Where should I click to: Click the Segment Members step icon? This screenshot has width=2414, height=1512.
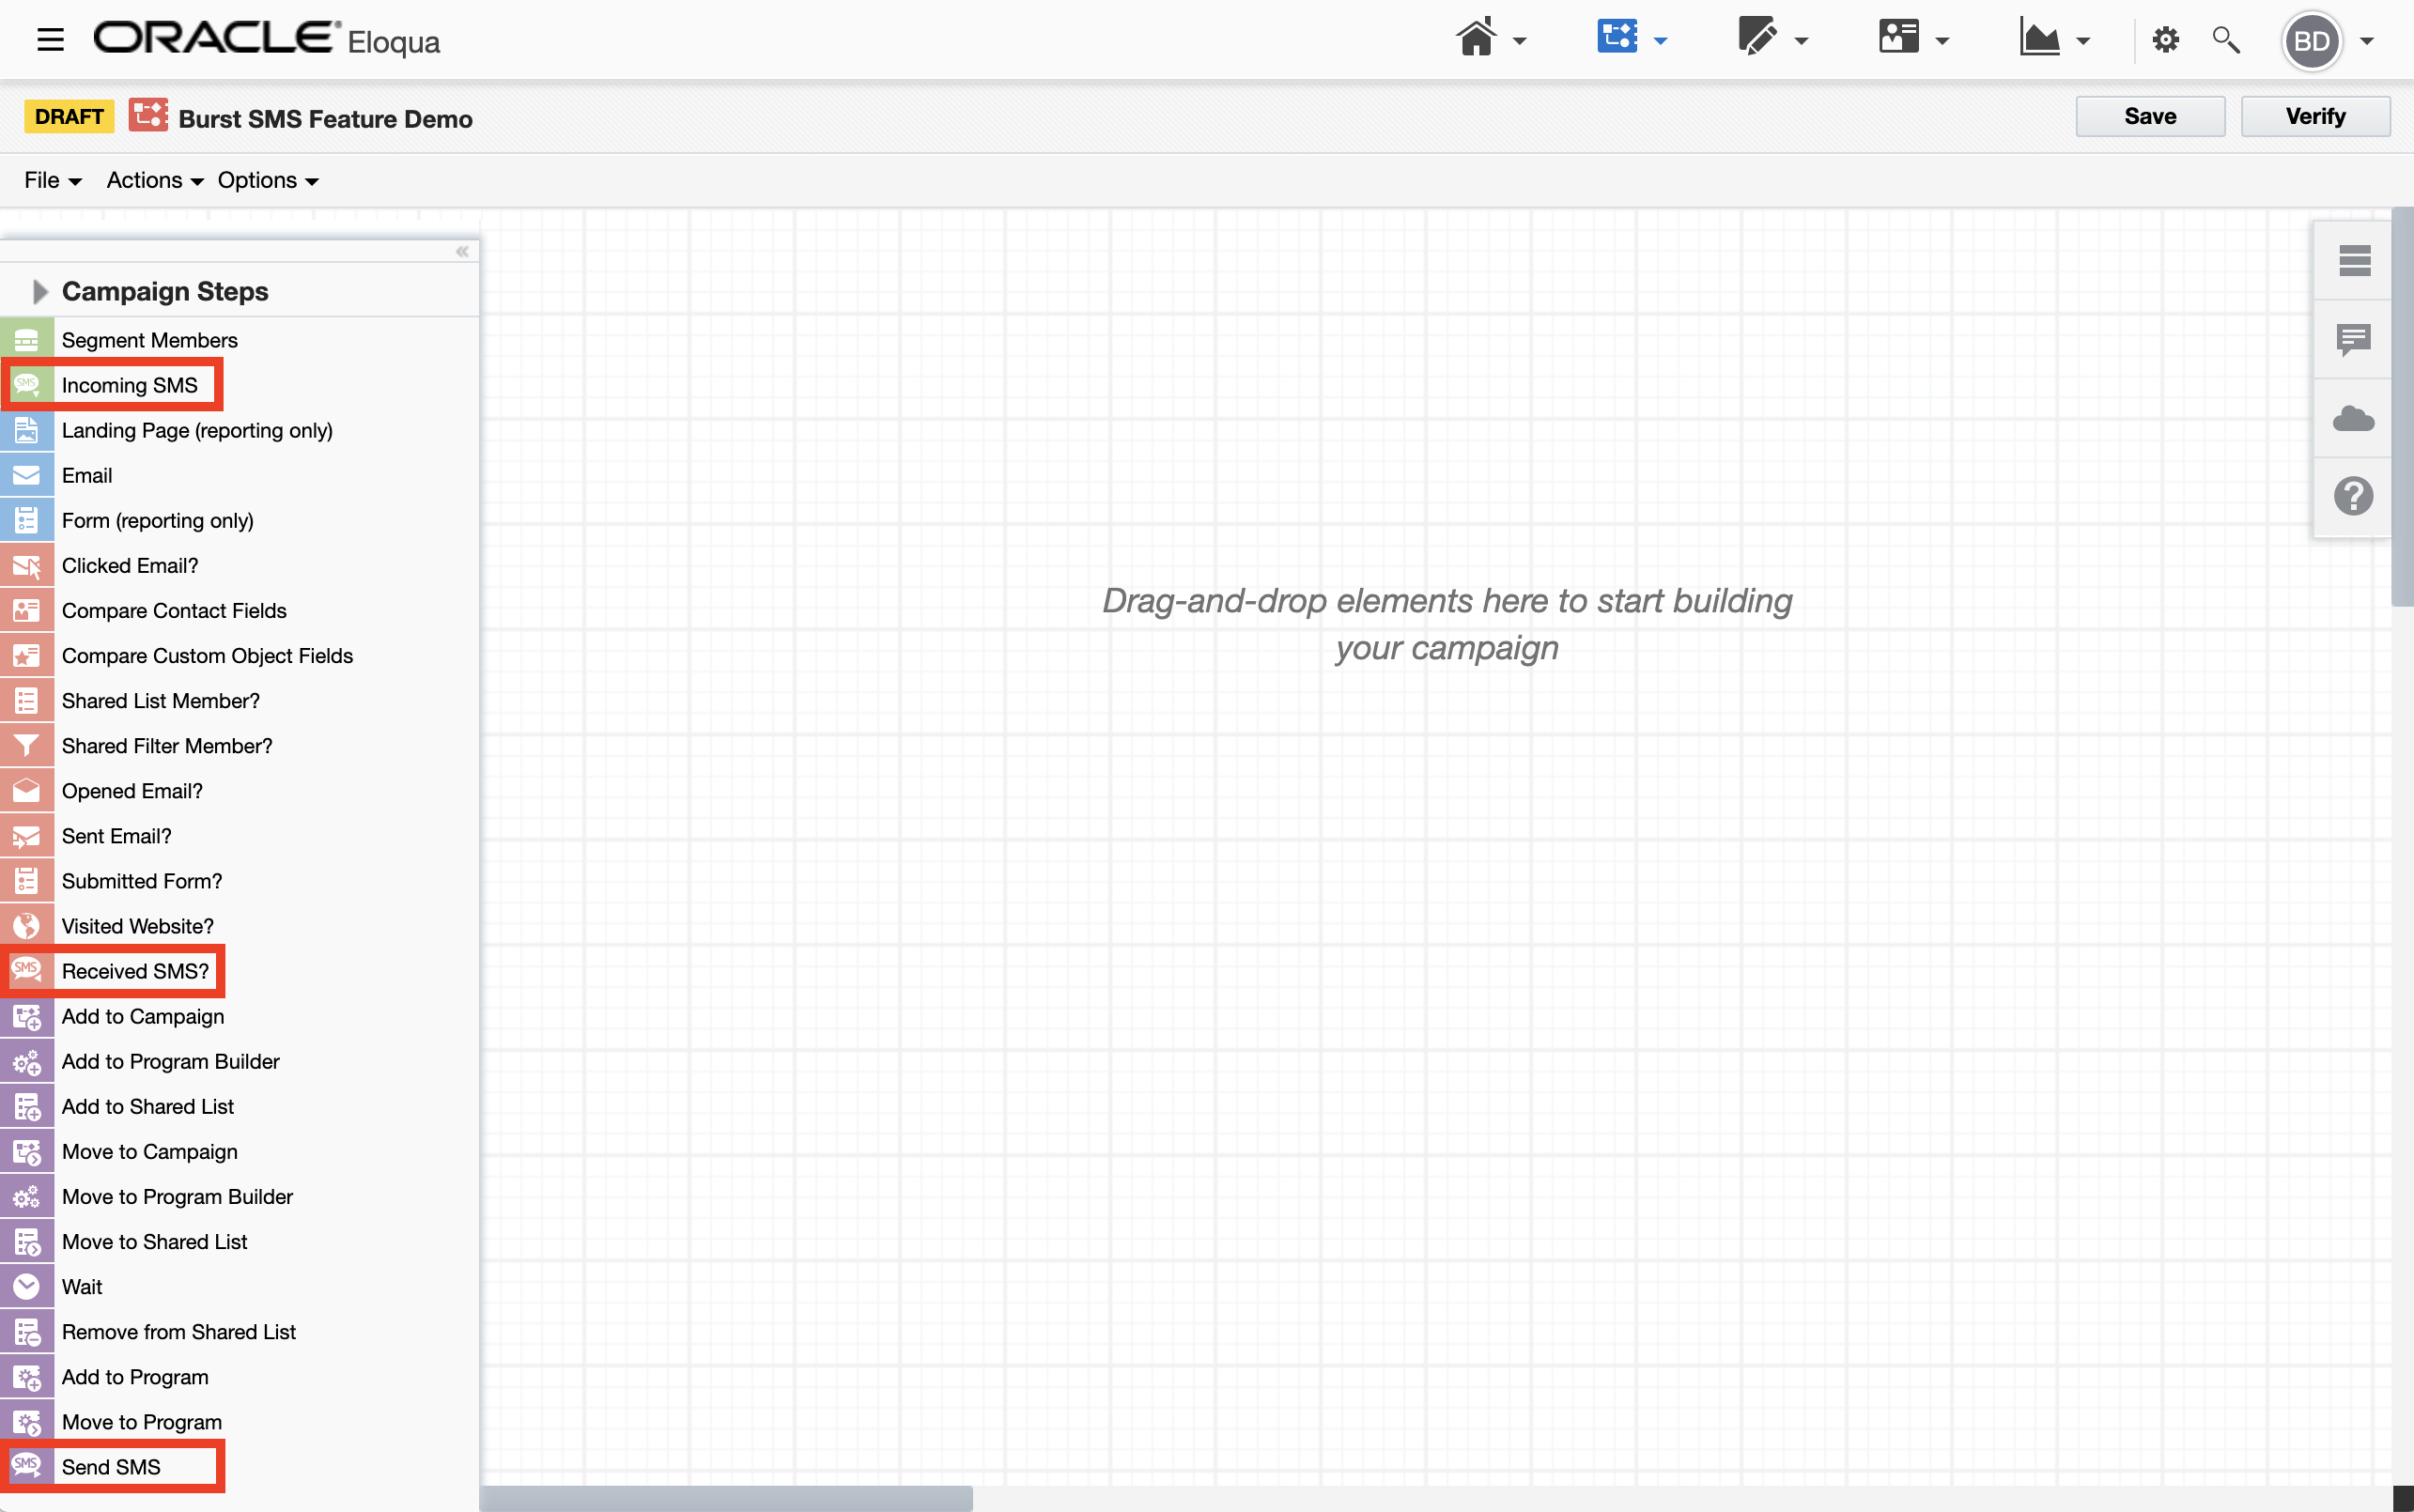pyautogui.click(x=27, y=340)
